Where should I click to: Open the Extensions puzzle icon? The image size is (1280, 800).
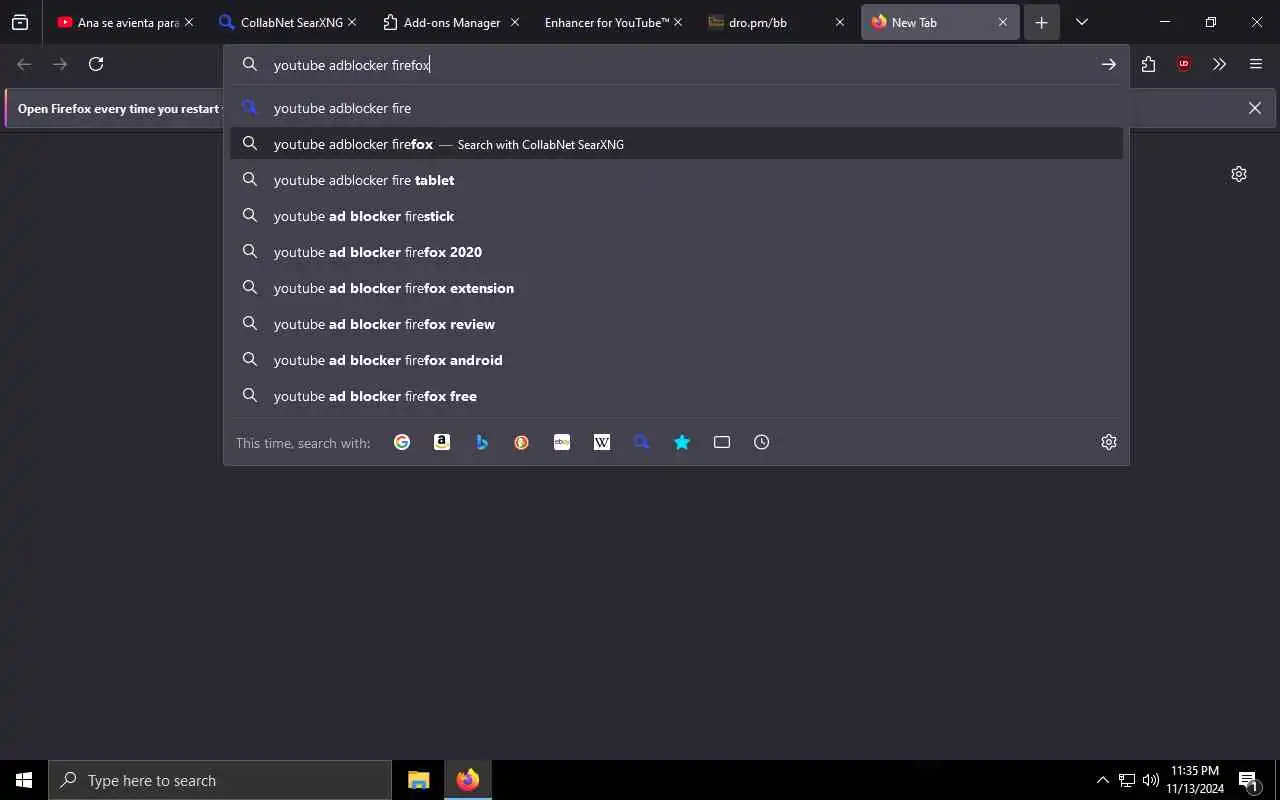1148,64
